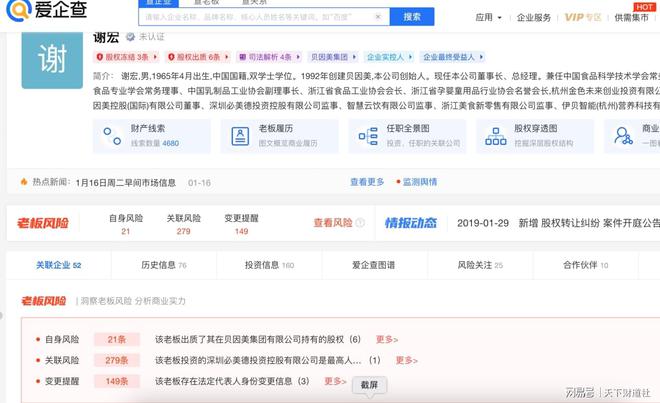Click the 279条 badge for 关联风险
660x403 pixels.
[x=117, y=360]
